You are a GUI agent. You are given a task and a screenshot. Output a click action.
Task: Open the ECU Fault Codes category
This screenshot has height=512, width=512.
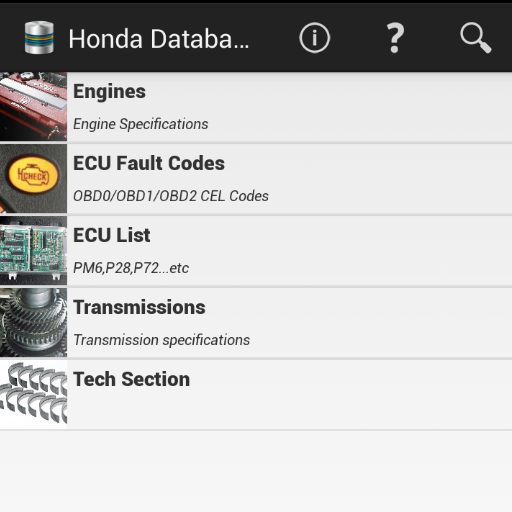(x=256, y=179)
